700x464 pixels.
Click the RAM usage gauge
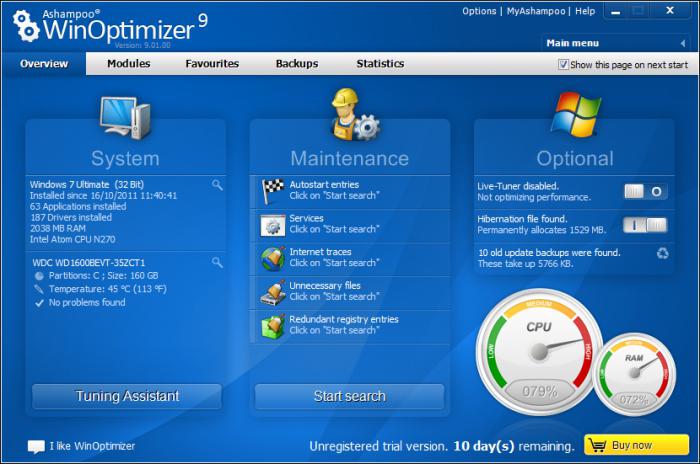click(x=634, y=374)
